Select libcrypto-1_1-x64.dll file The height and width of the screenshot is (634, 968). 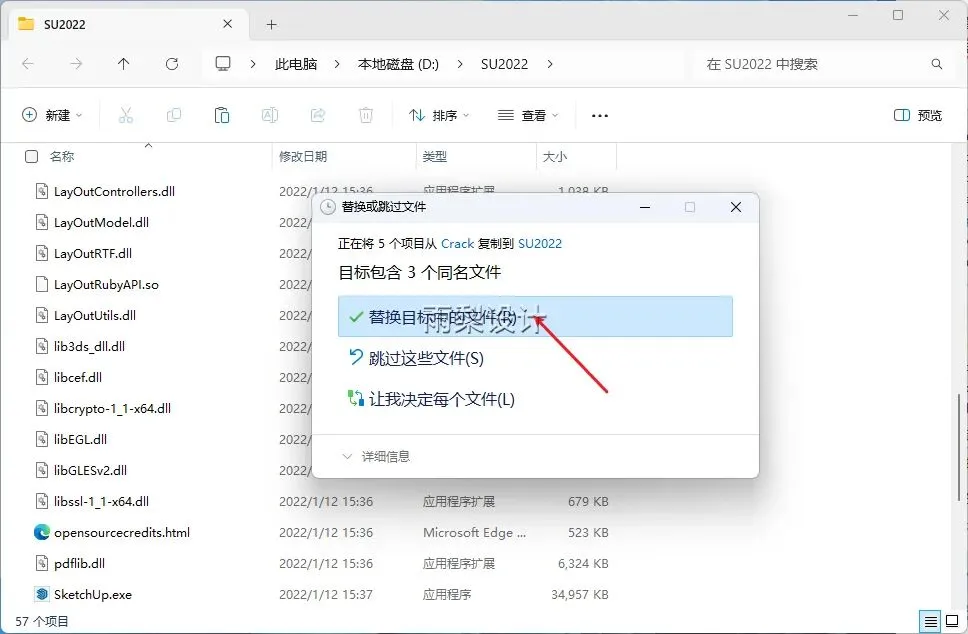(112, 408)
